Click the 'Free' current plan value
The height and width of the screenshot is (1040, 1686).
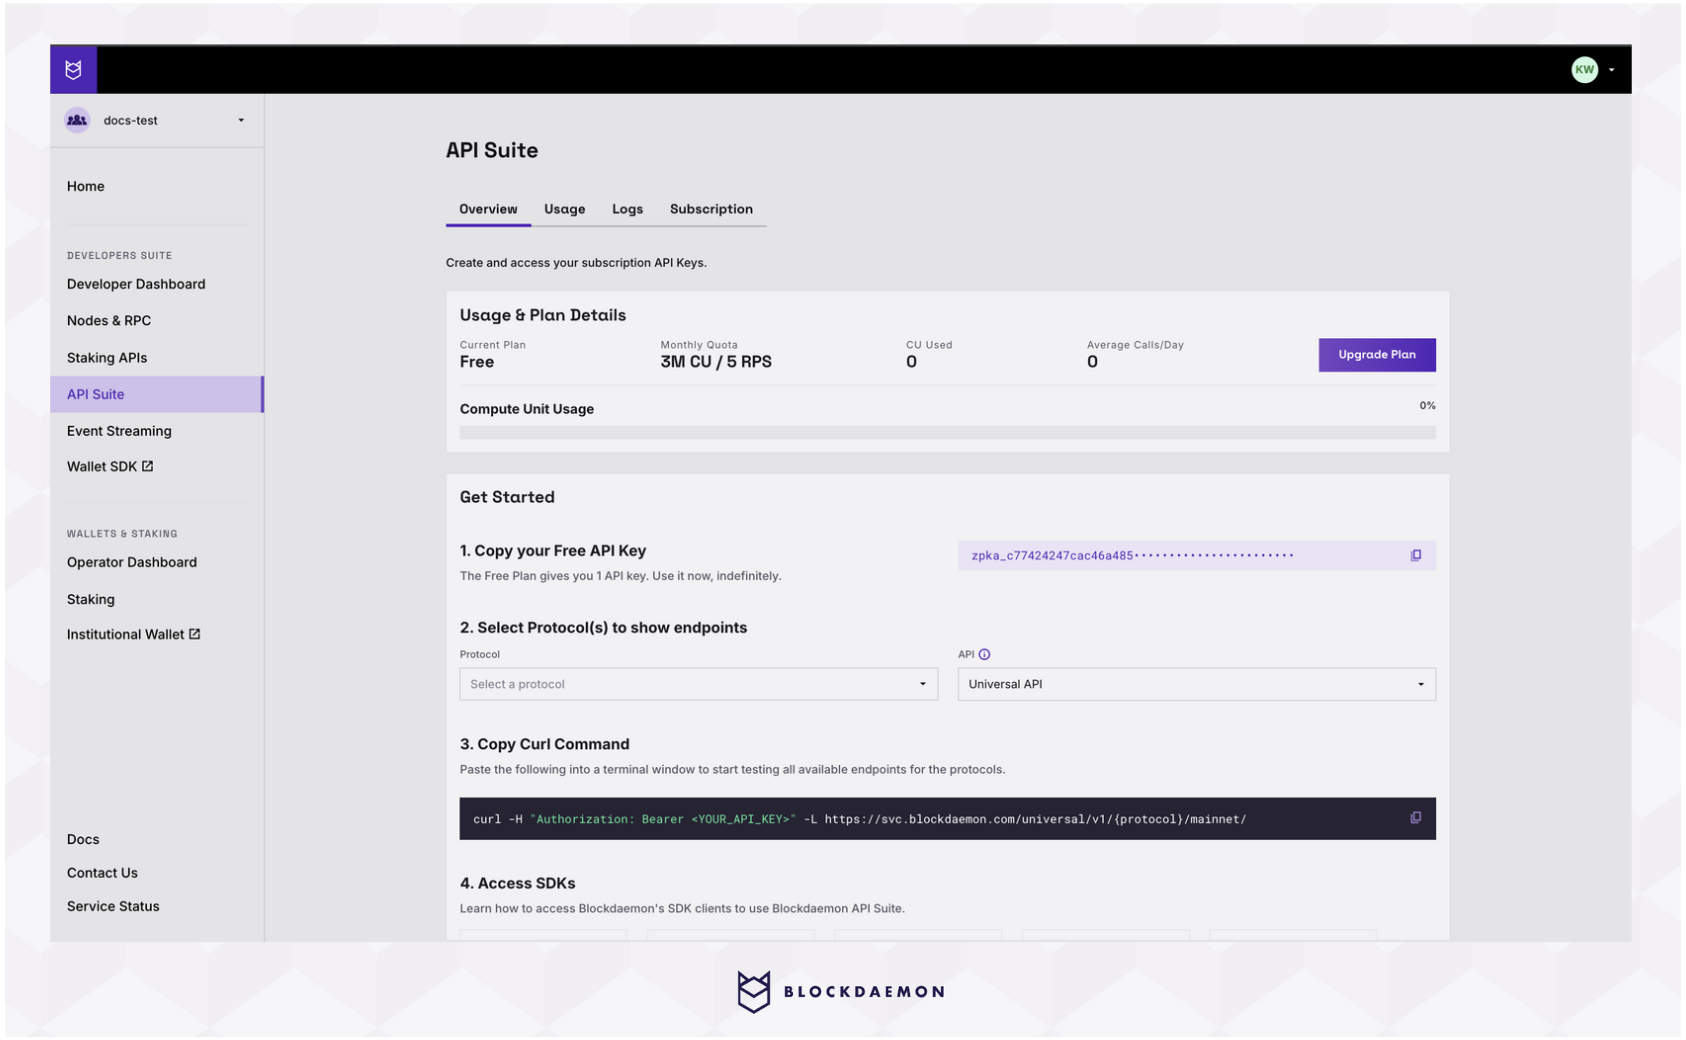(x=477, y=362)
